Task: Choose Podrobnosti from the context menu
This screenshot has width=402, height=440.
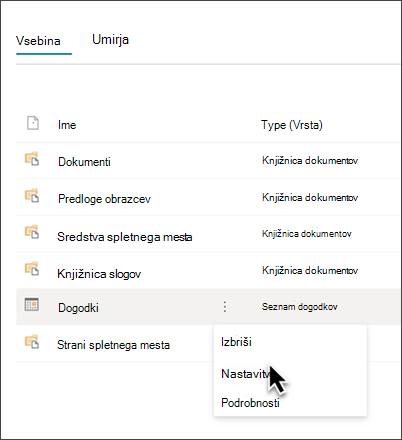Action: coord(250,403)
